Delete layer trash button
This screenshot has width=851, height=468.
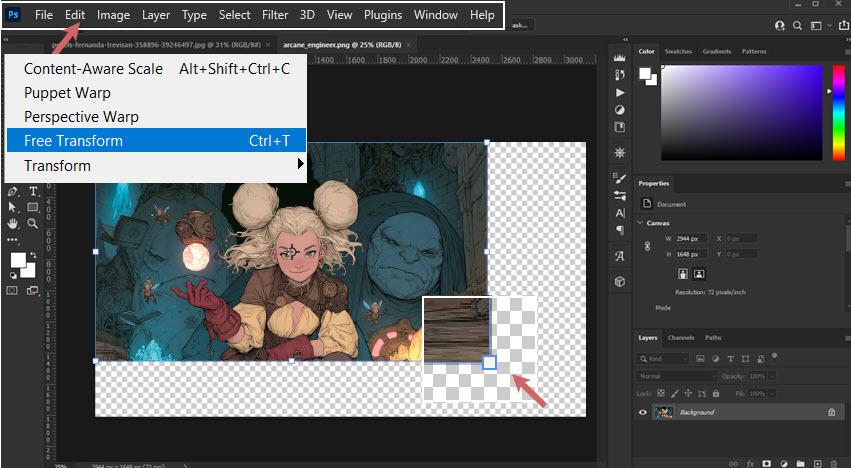coord(834,464)
